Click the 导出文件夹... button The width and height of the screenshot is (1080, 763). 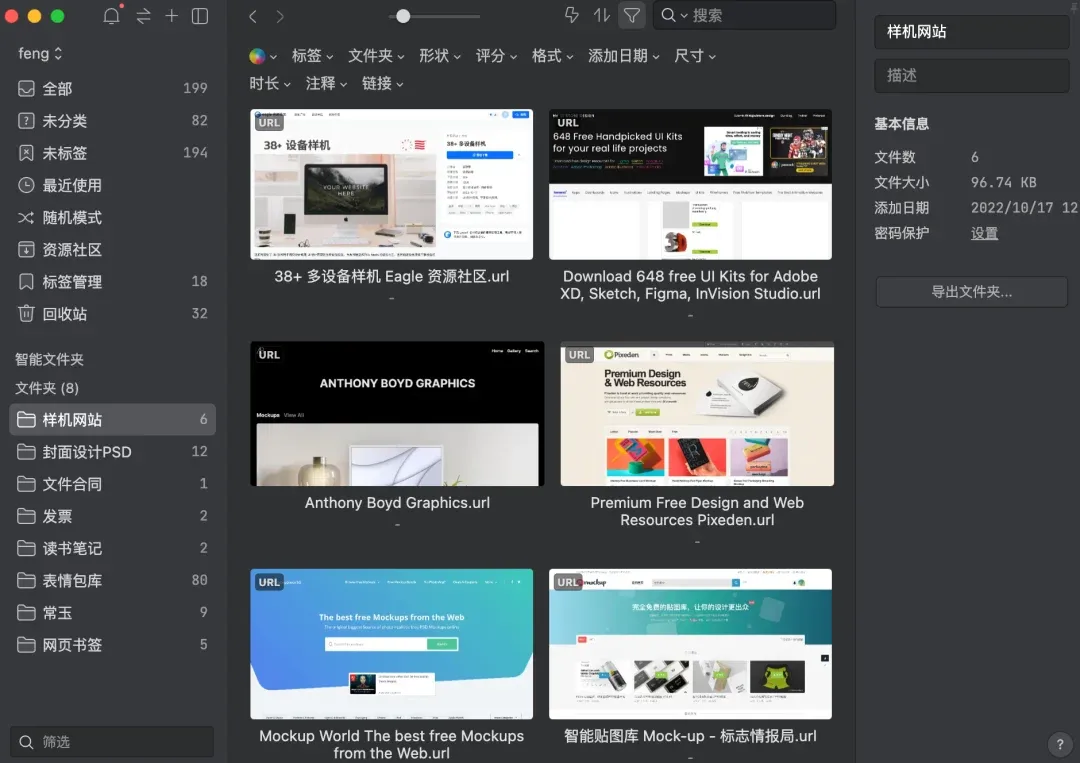click(x=971, y=292)
